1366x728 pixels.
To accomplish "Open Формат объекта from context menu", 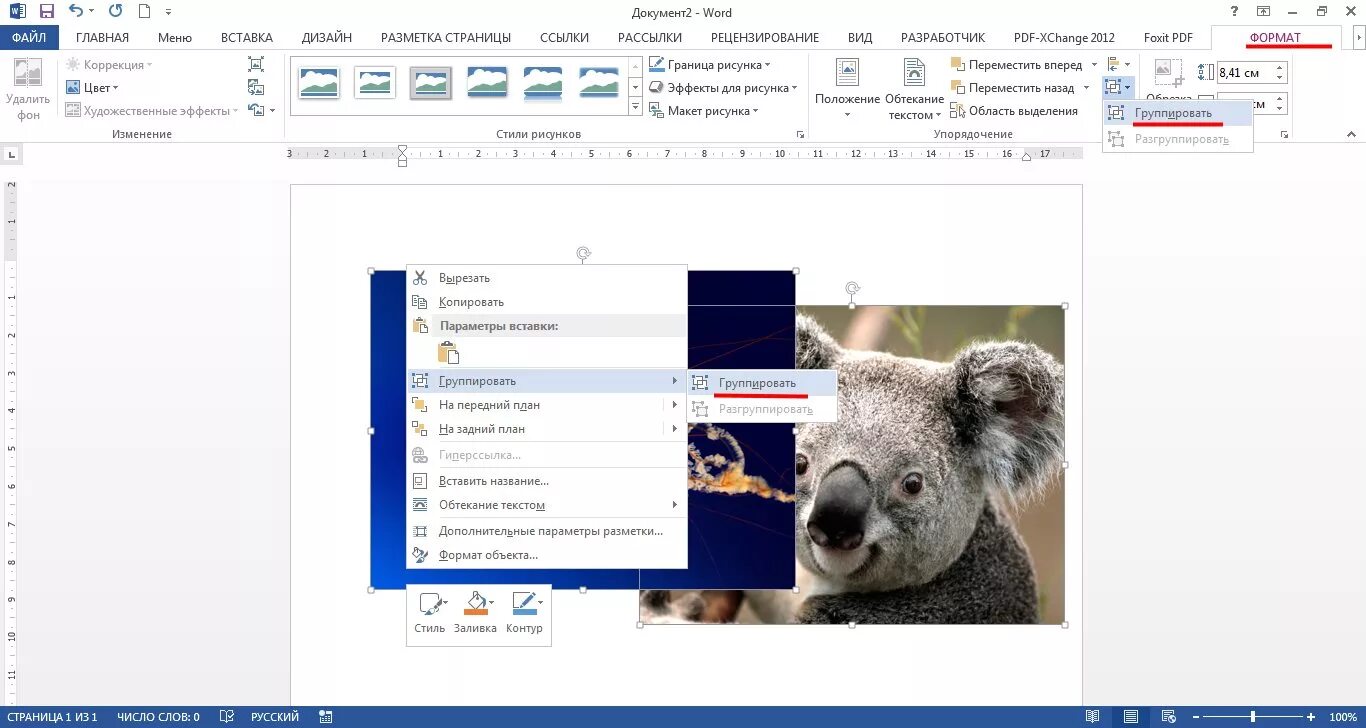I will [547, 555].
